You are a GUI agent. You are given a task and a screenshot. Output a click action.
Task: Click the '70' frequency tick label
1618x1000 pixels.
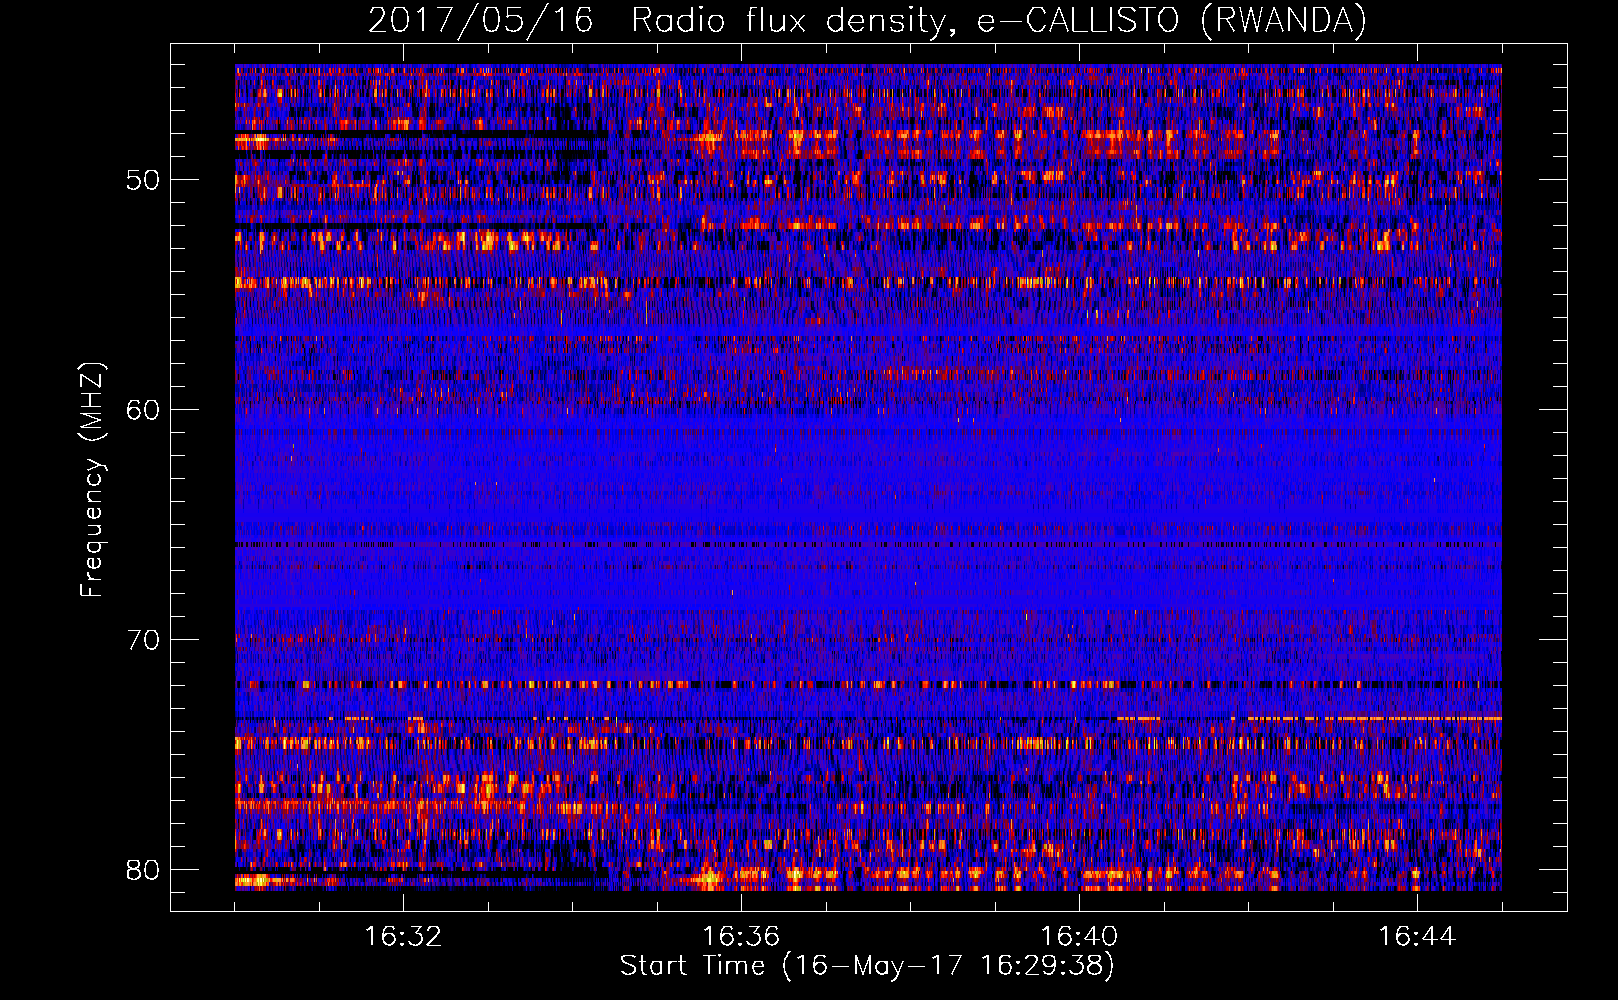142,640
